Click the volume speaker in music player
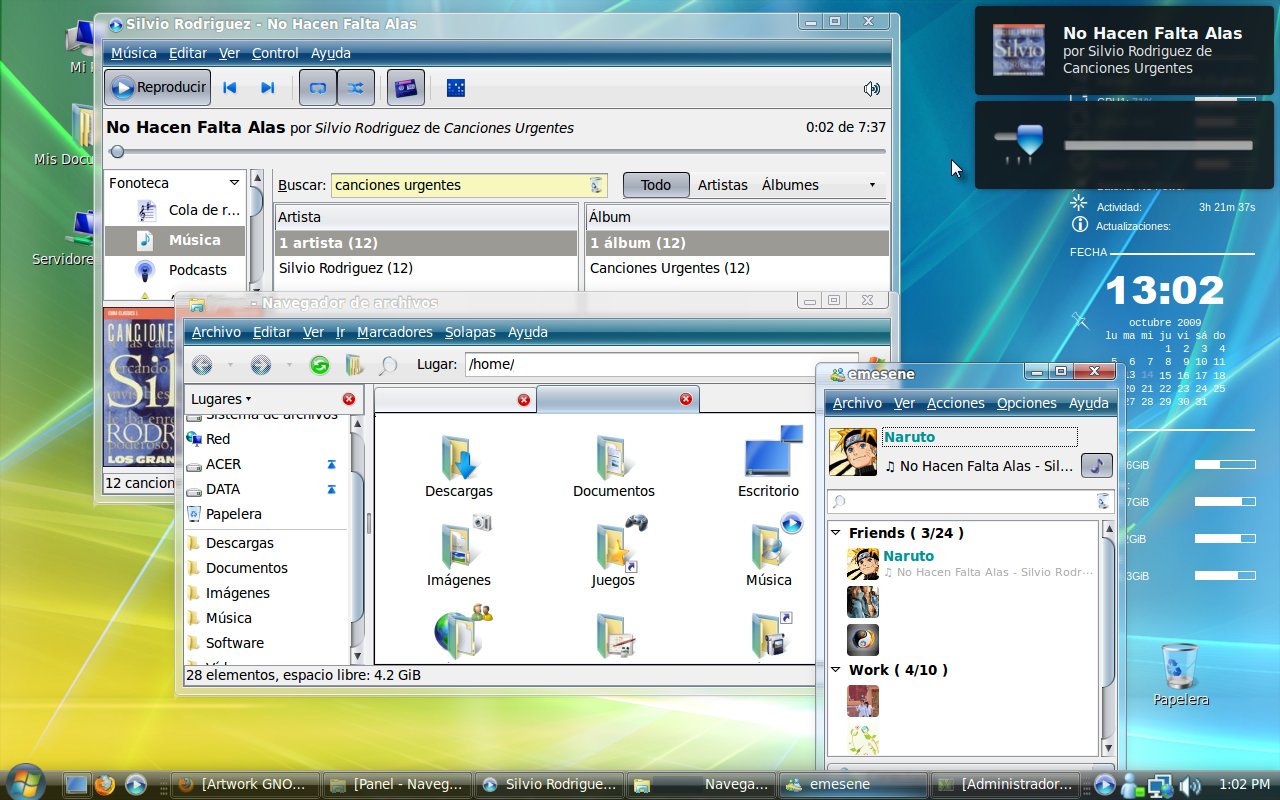This screenshot has width=1280, height=800. pos(872,88)
